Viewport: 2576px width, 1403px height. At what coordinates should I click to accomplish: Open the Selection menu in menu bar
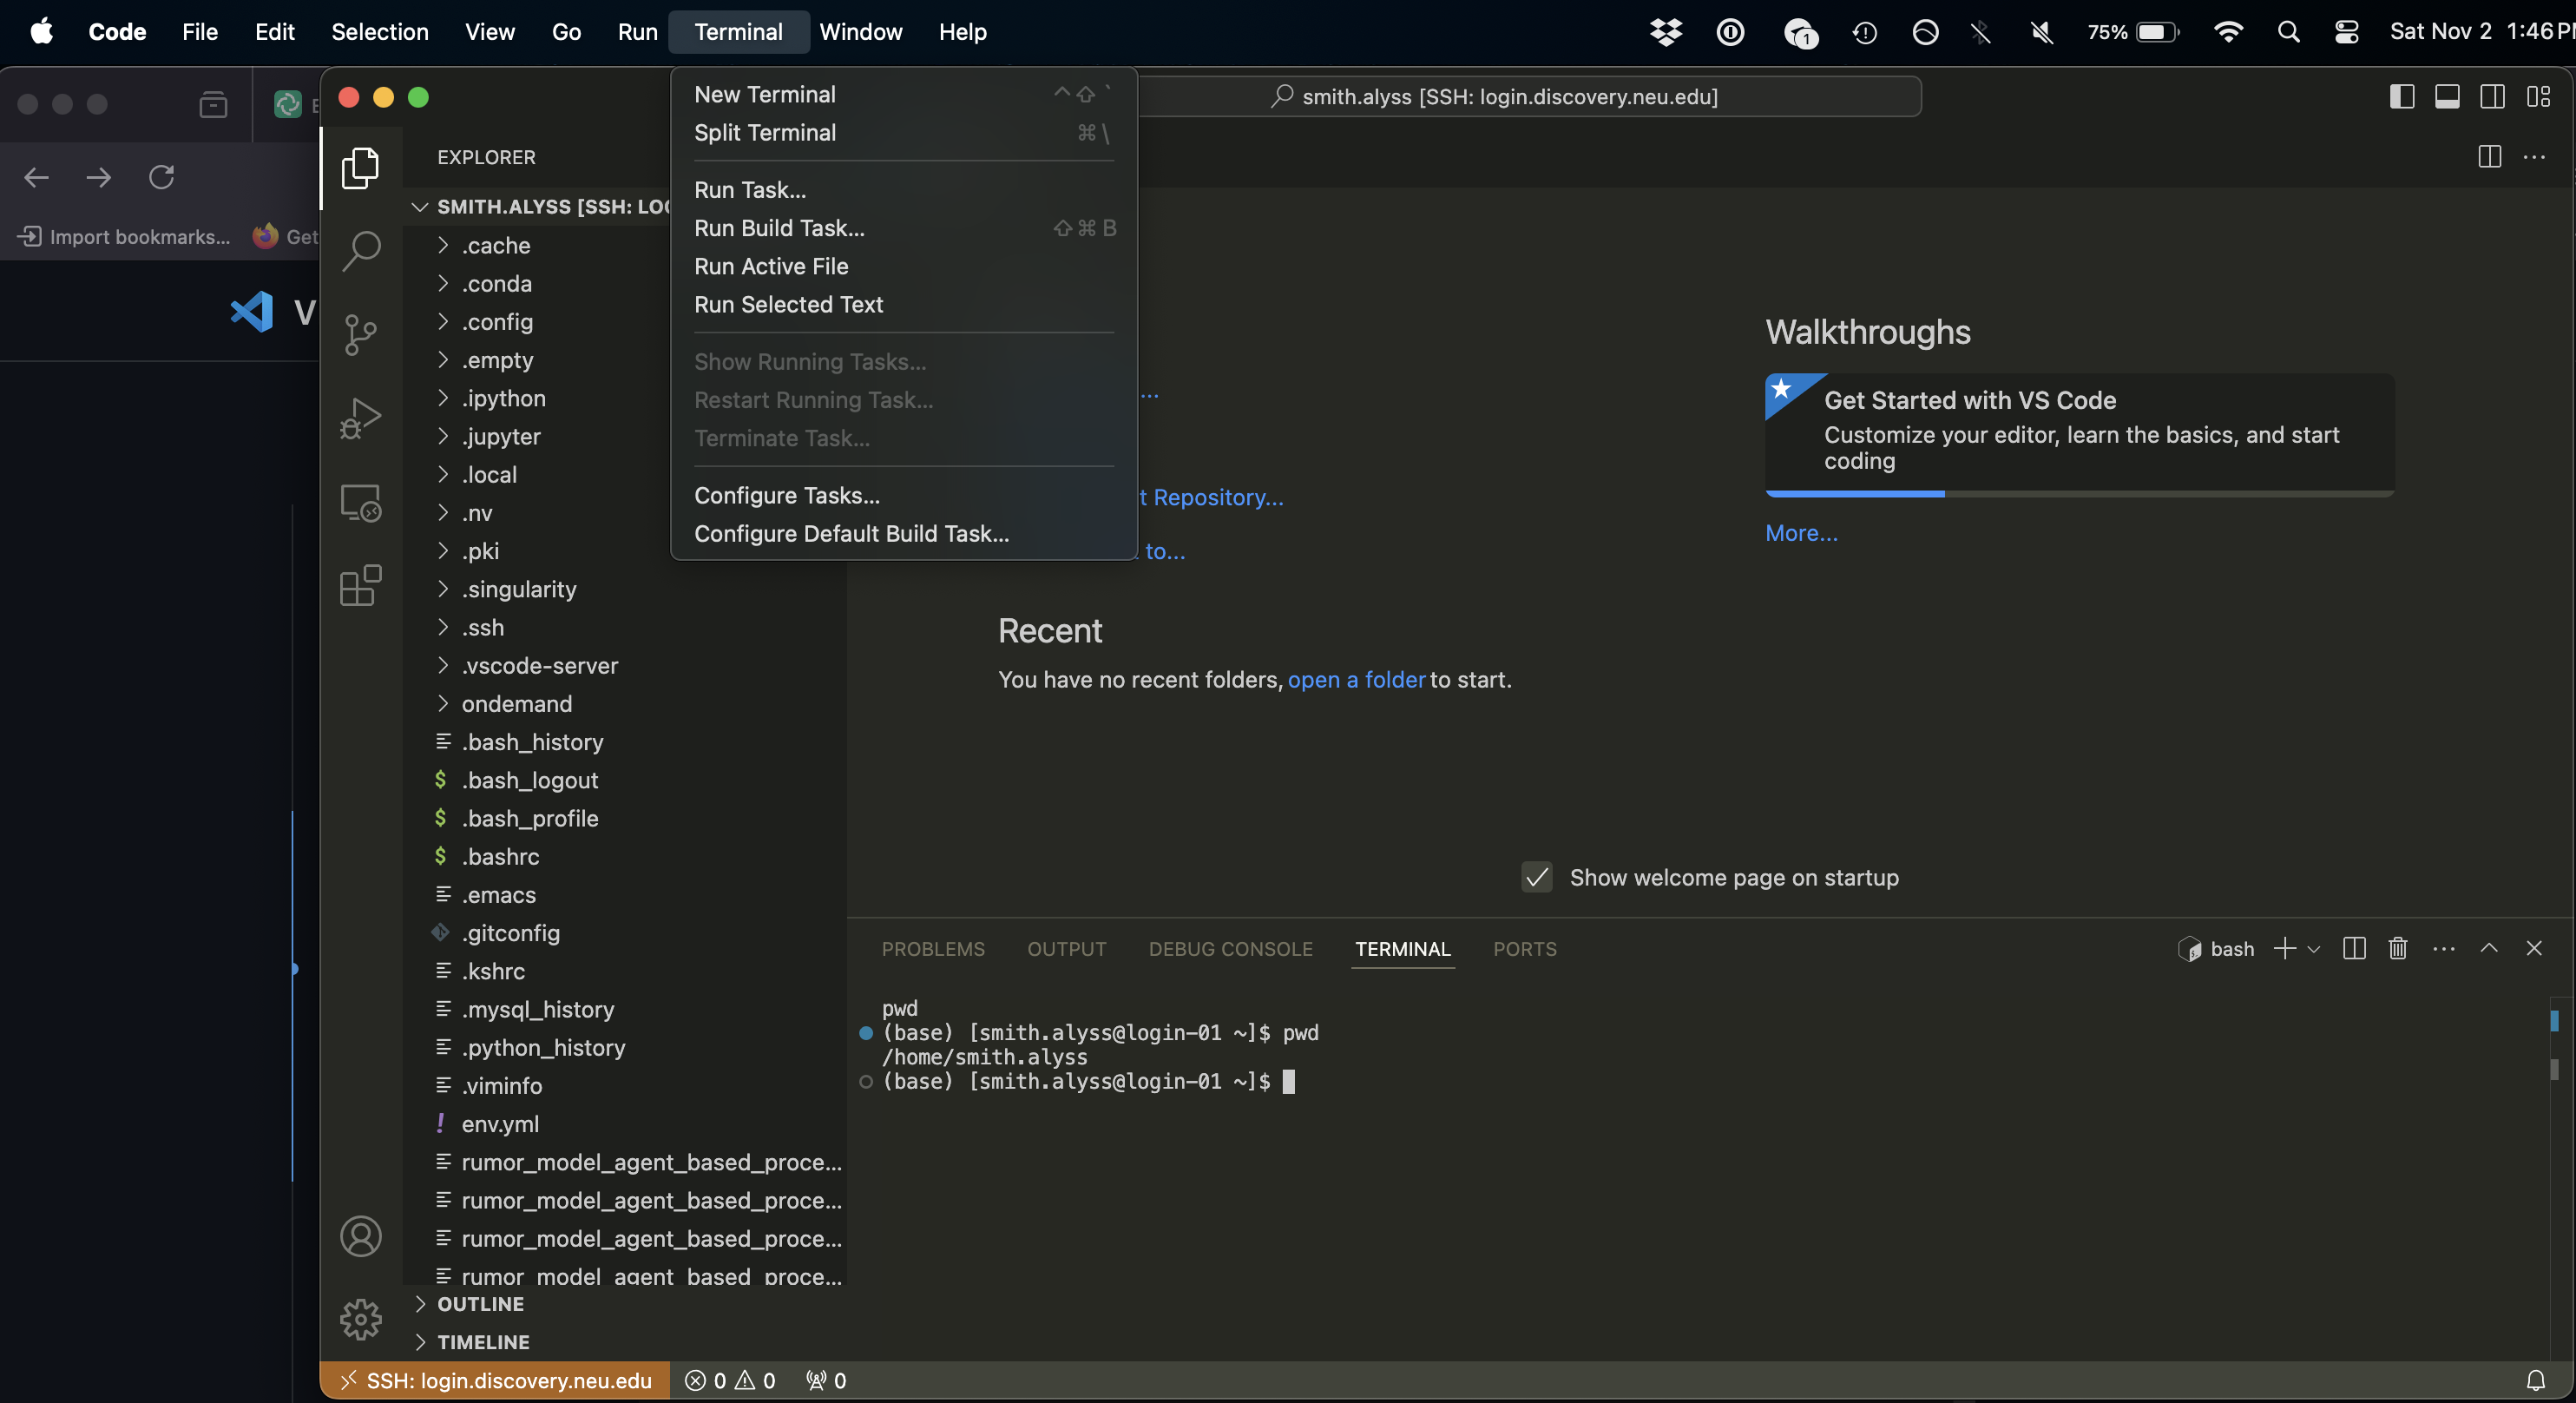click(x=379, y=31)
